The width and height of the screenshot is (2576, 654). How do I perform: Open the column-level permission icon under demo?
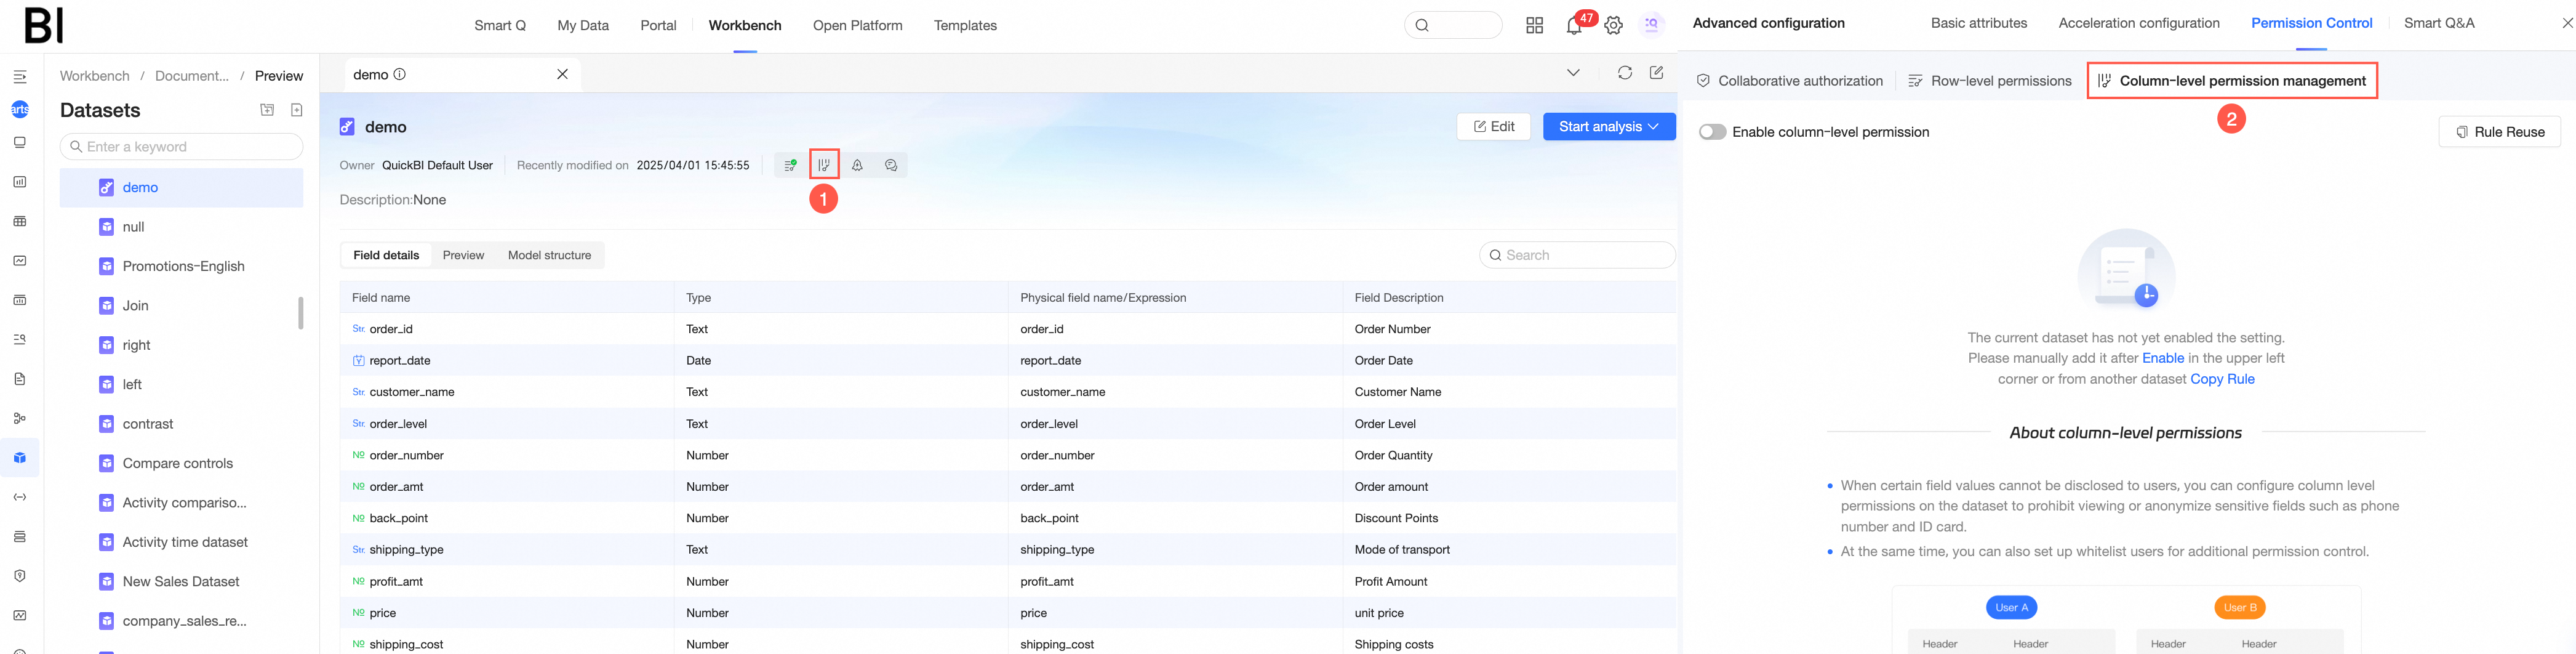[824, 166]
